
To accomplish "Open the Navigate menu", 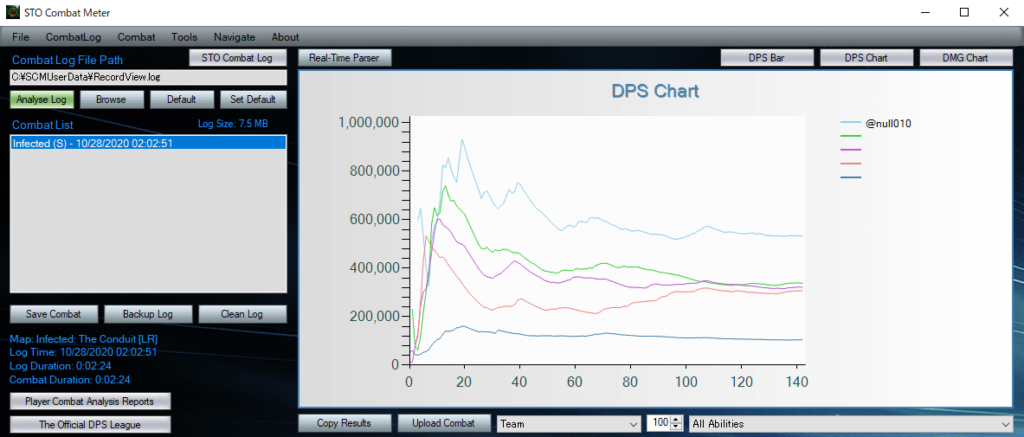I will [x=234, y=37].
